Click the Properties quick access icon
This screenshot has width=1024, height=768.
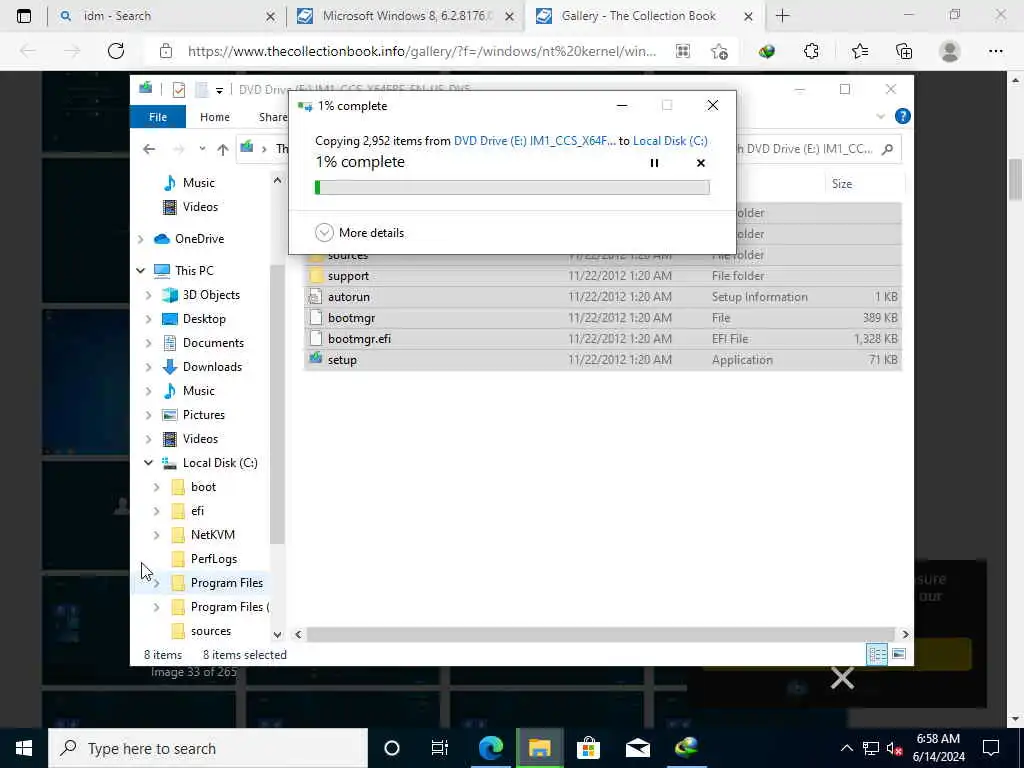(178, 89)
